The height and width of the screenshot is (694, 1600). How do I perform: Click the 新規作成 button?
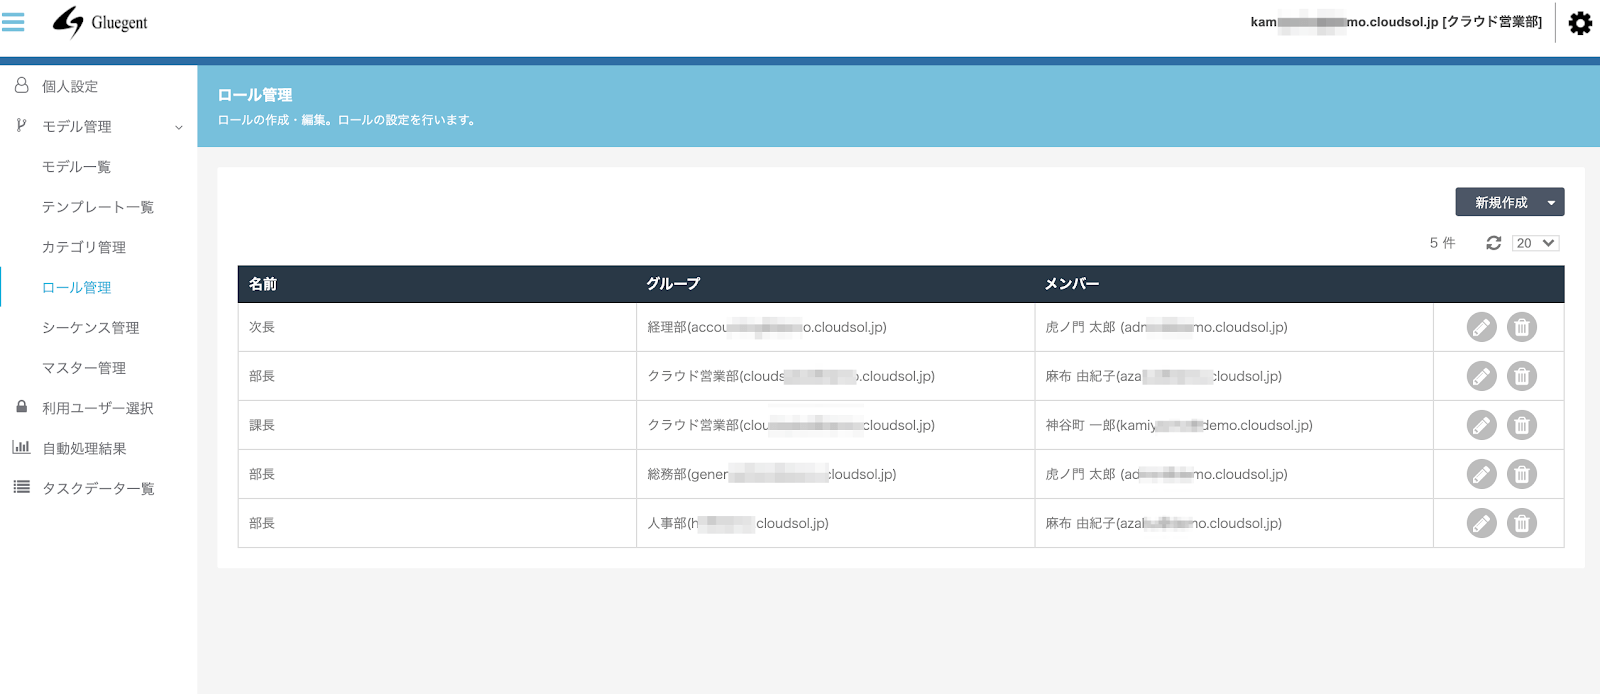click(x=1501, y=202)
